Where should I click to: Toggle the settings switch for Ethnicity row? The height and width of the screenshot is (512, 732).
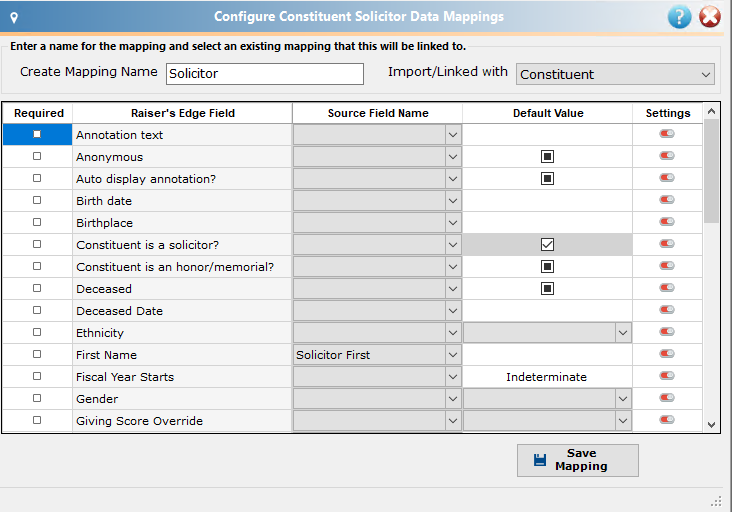point(667,332)
